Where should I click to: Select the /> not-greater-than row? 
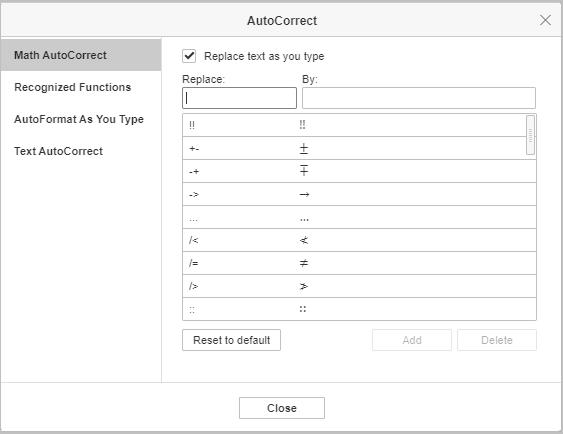pyautogui.click(x=359, y=286)
